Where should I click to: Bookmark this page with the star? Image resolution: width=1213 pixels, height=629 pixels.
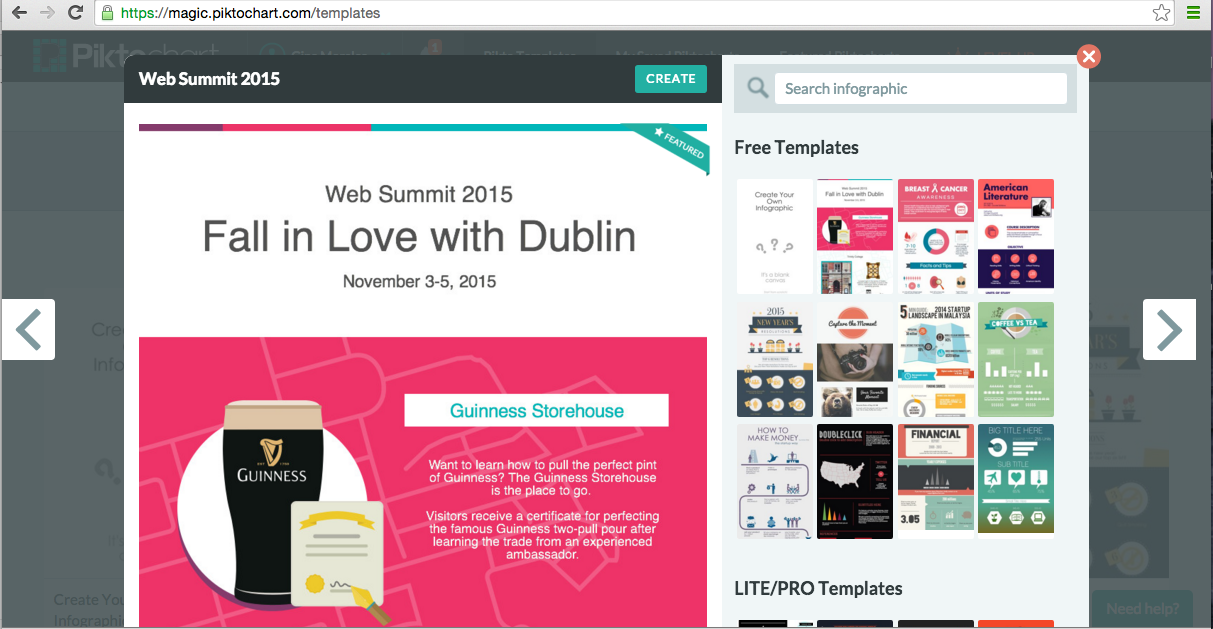tap(1161, 13)
